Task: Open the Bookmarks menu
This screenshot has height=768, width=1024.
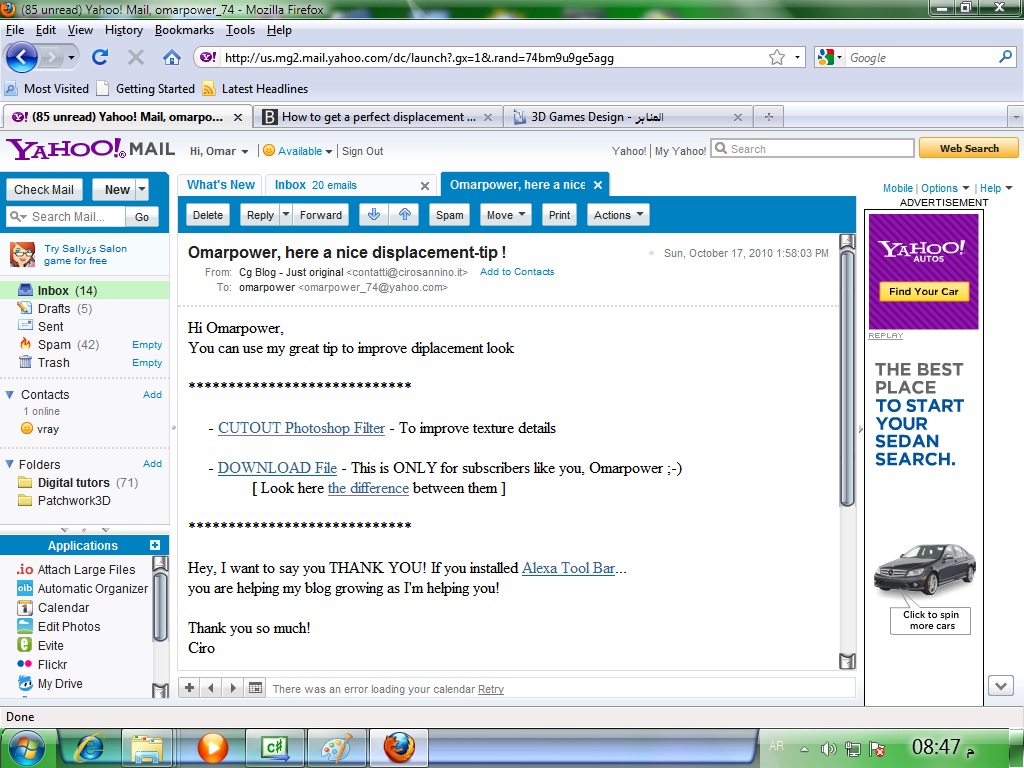Action: pyautogui.click(x=184, y=30)
